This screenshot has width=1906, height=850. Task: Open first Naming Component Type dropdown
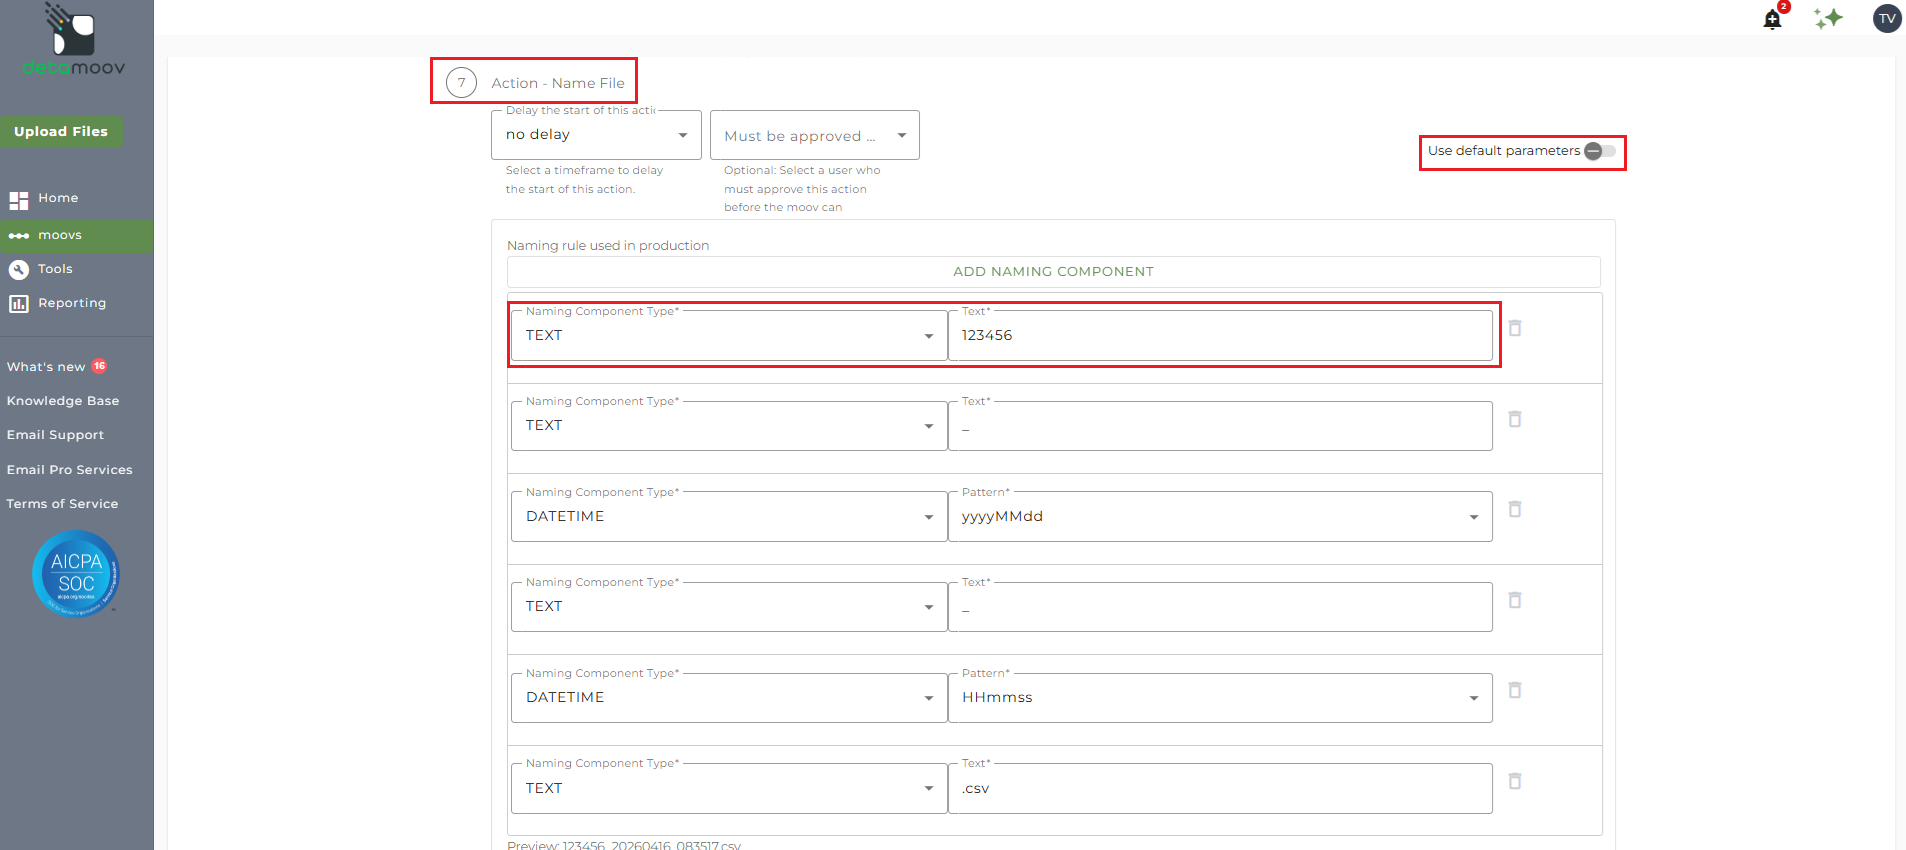pos(728,336)
